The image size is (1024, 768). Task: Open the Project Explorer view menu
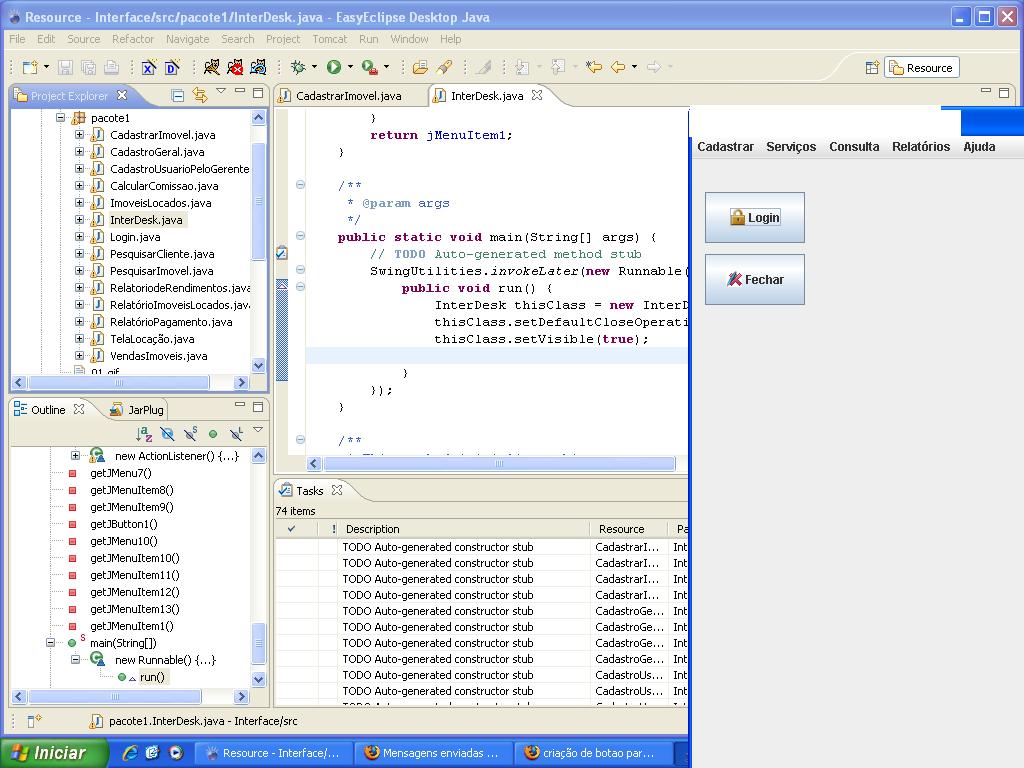click(x=221, y=91)
